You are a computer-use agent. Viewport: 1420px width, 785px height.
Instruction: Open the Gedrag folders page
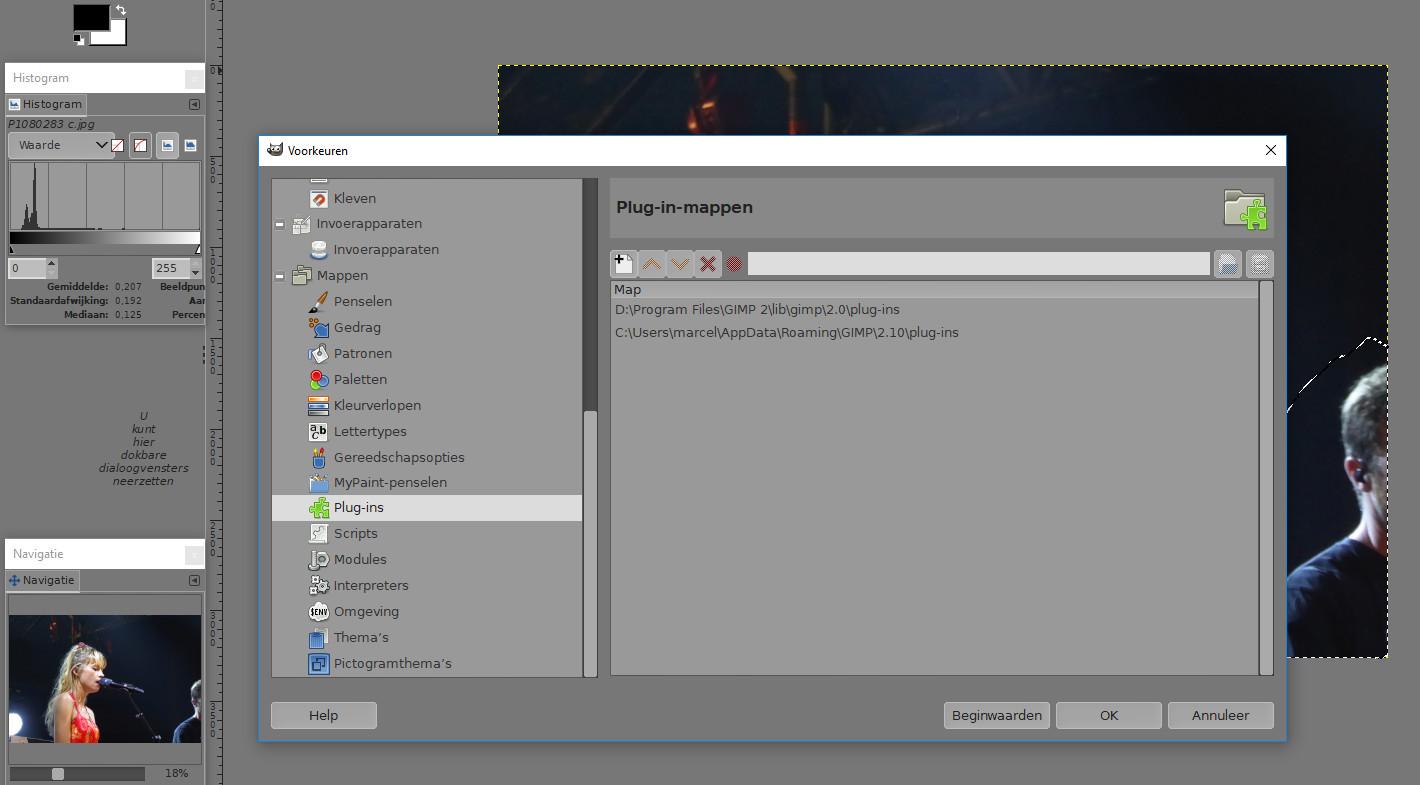(357, 328)
